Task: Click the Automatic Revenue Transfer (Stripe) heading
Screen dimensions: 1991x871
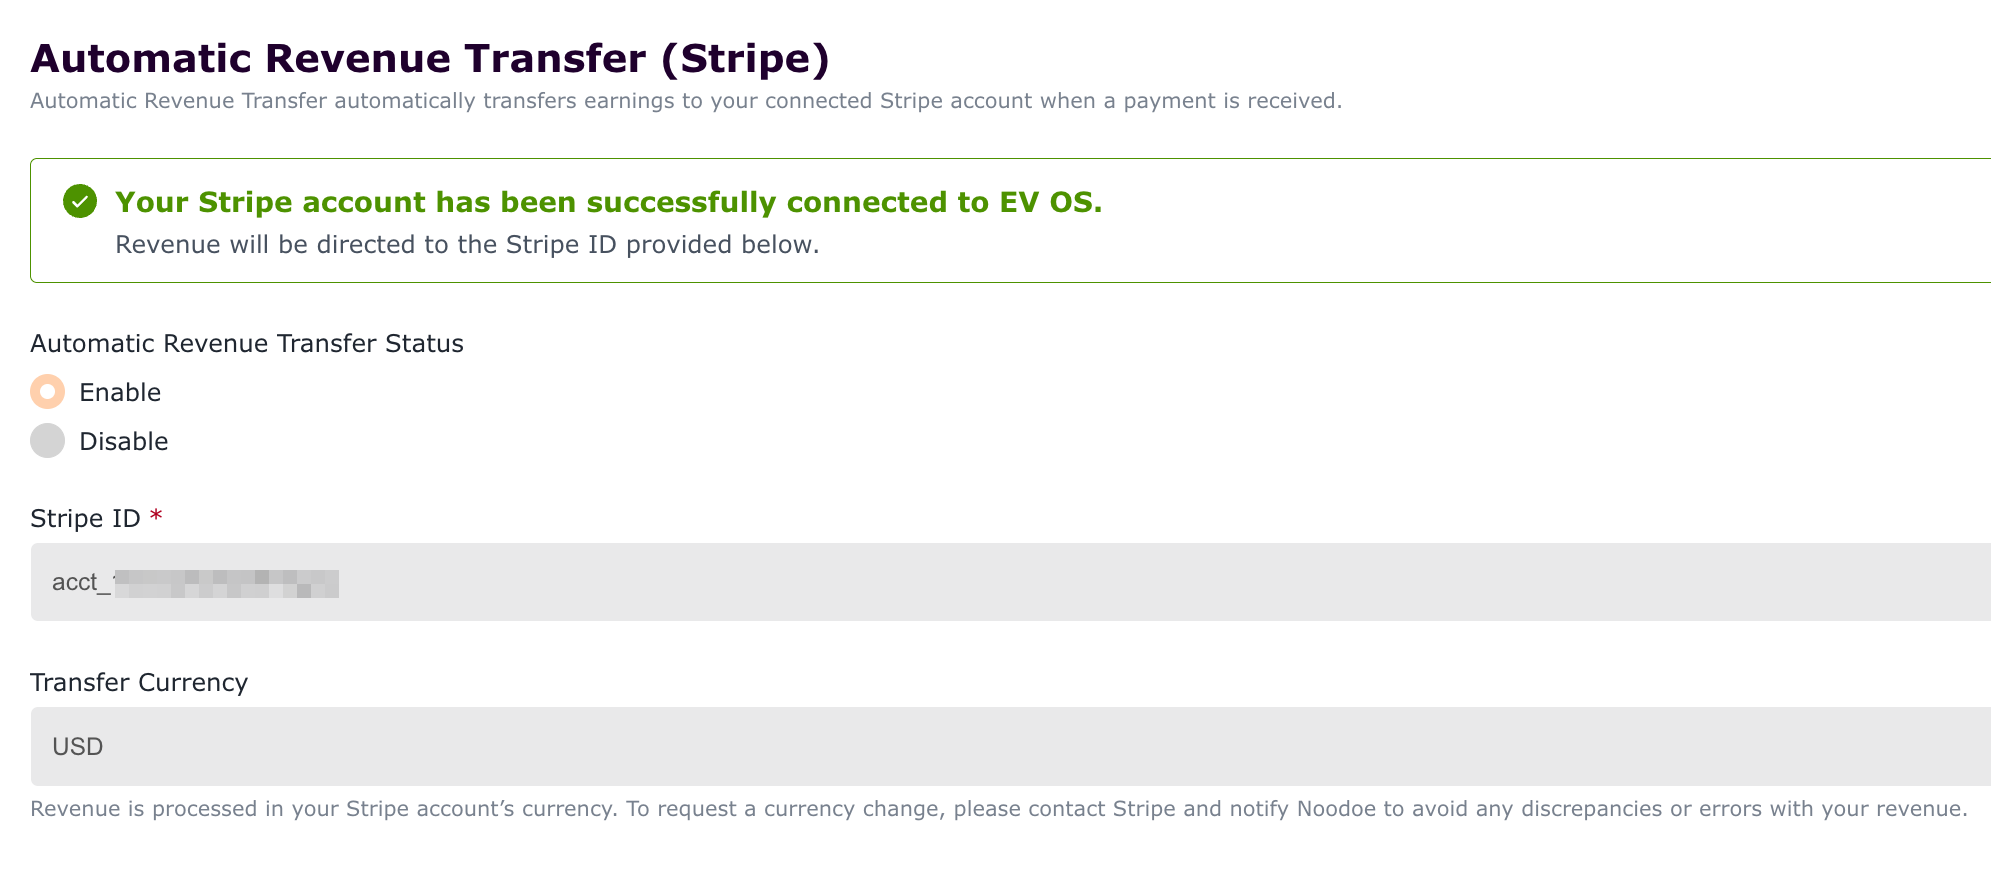Action: tap(430, 58)
